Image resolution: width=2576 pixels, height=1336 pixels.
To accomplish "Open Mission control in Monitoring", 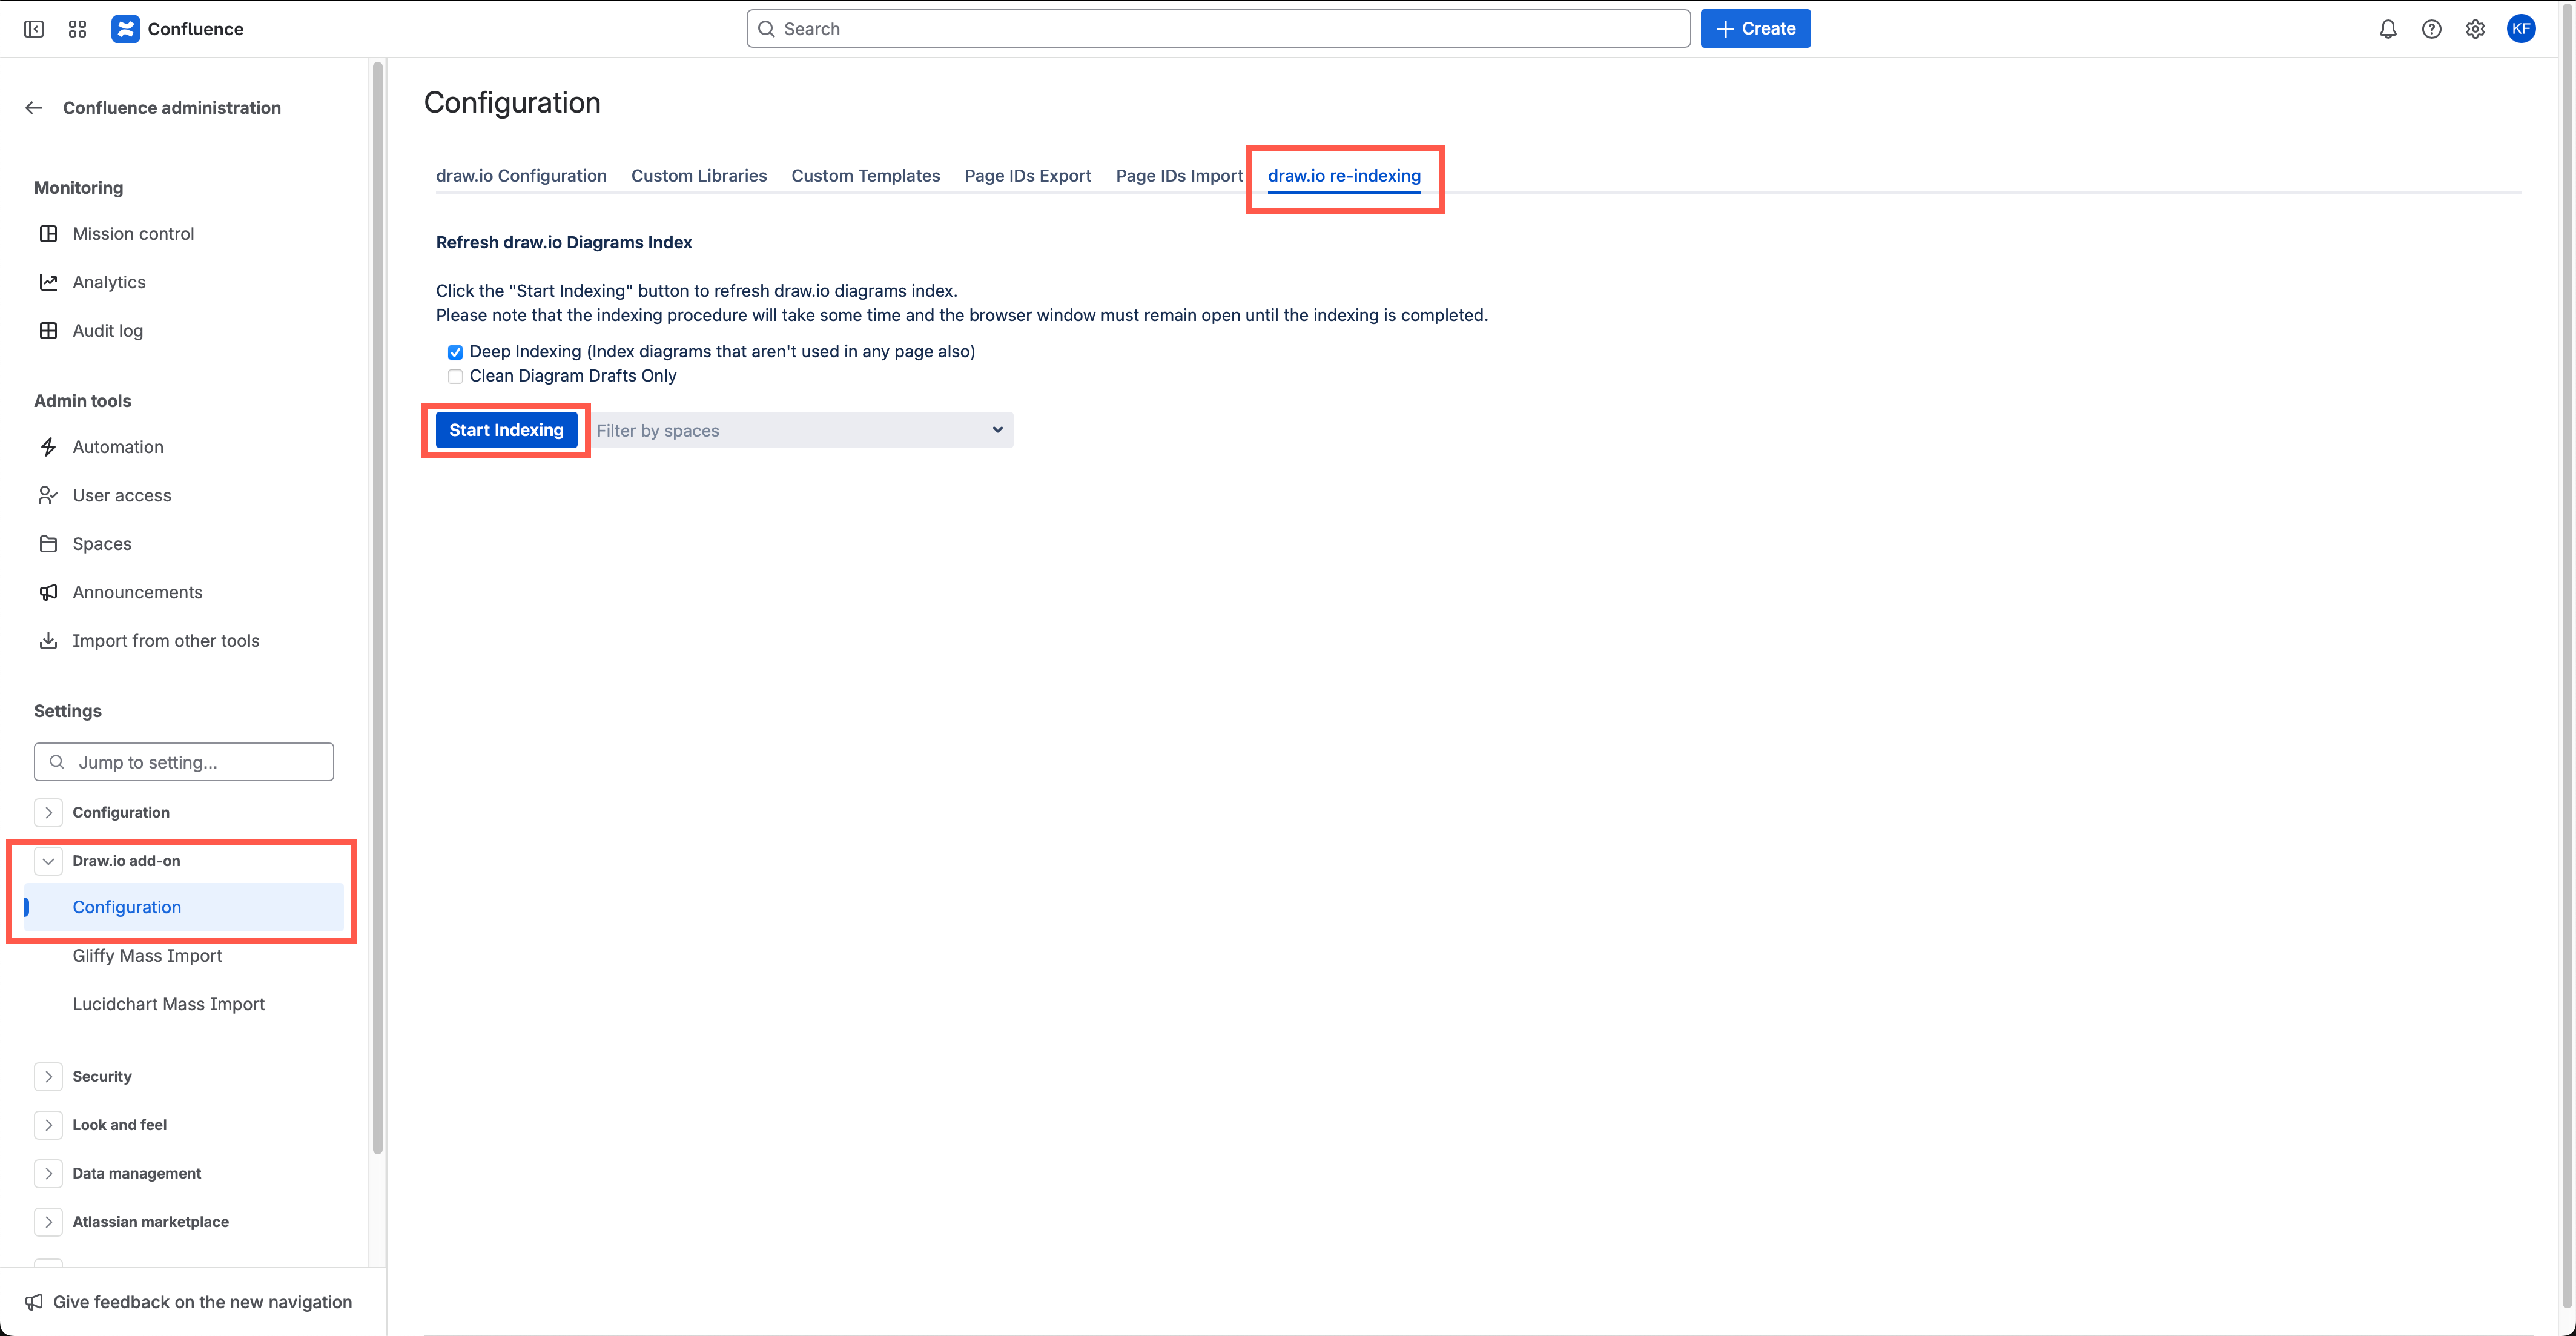I will 133,233.
